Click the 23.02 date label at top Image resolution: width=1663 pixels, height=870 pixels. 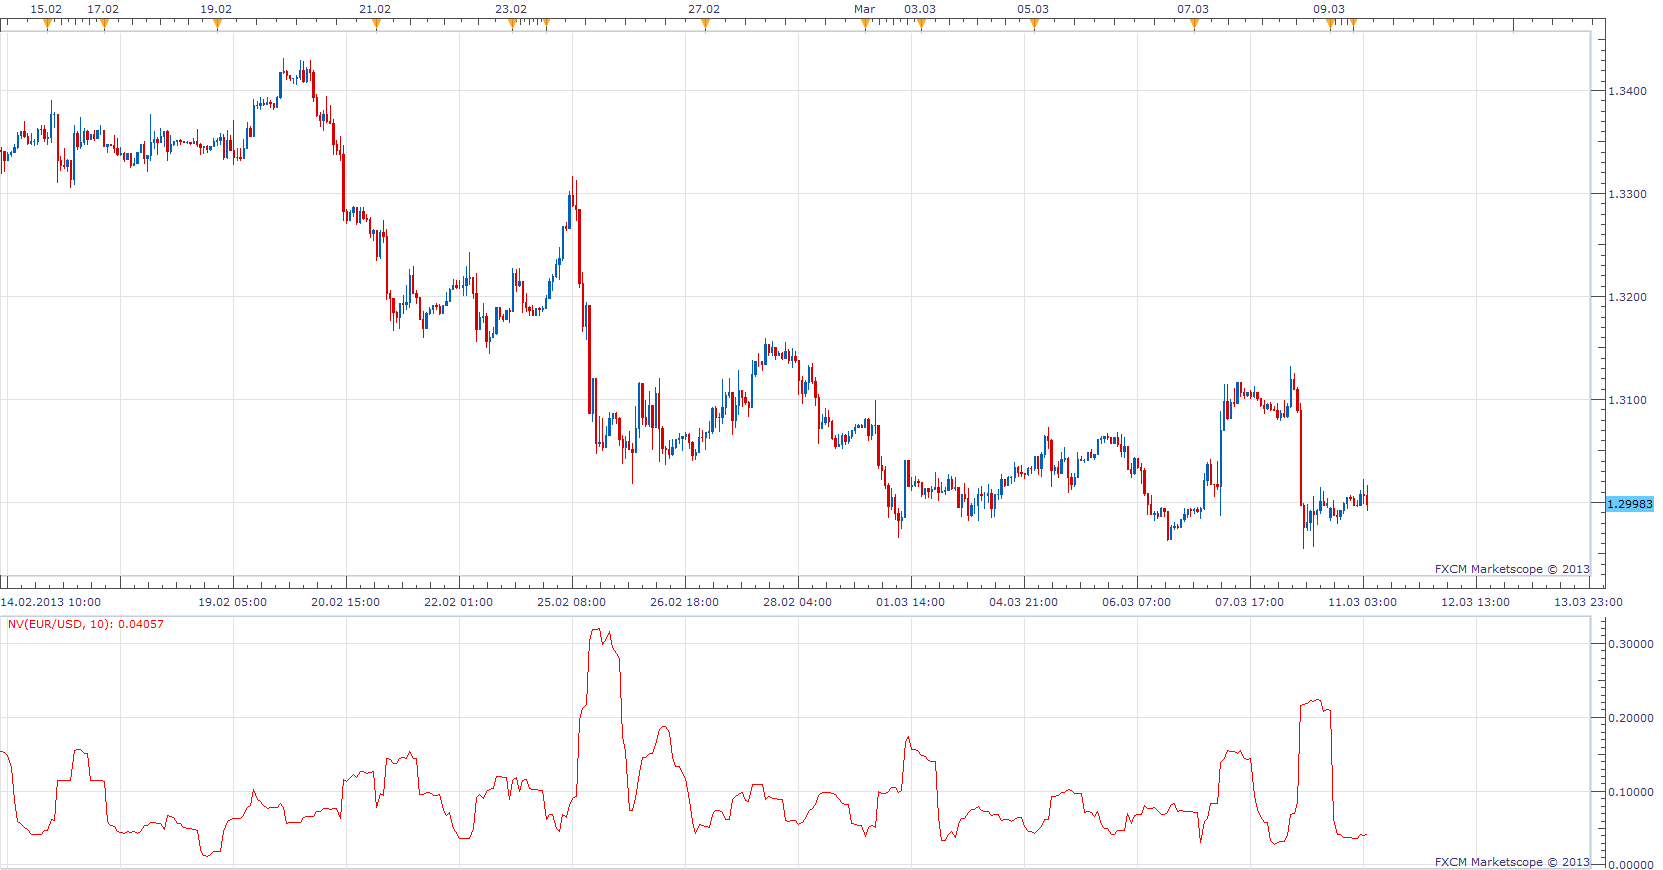click(511, 9)
